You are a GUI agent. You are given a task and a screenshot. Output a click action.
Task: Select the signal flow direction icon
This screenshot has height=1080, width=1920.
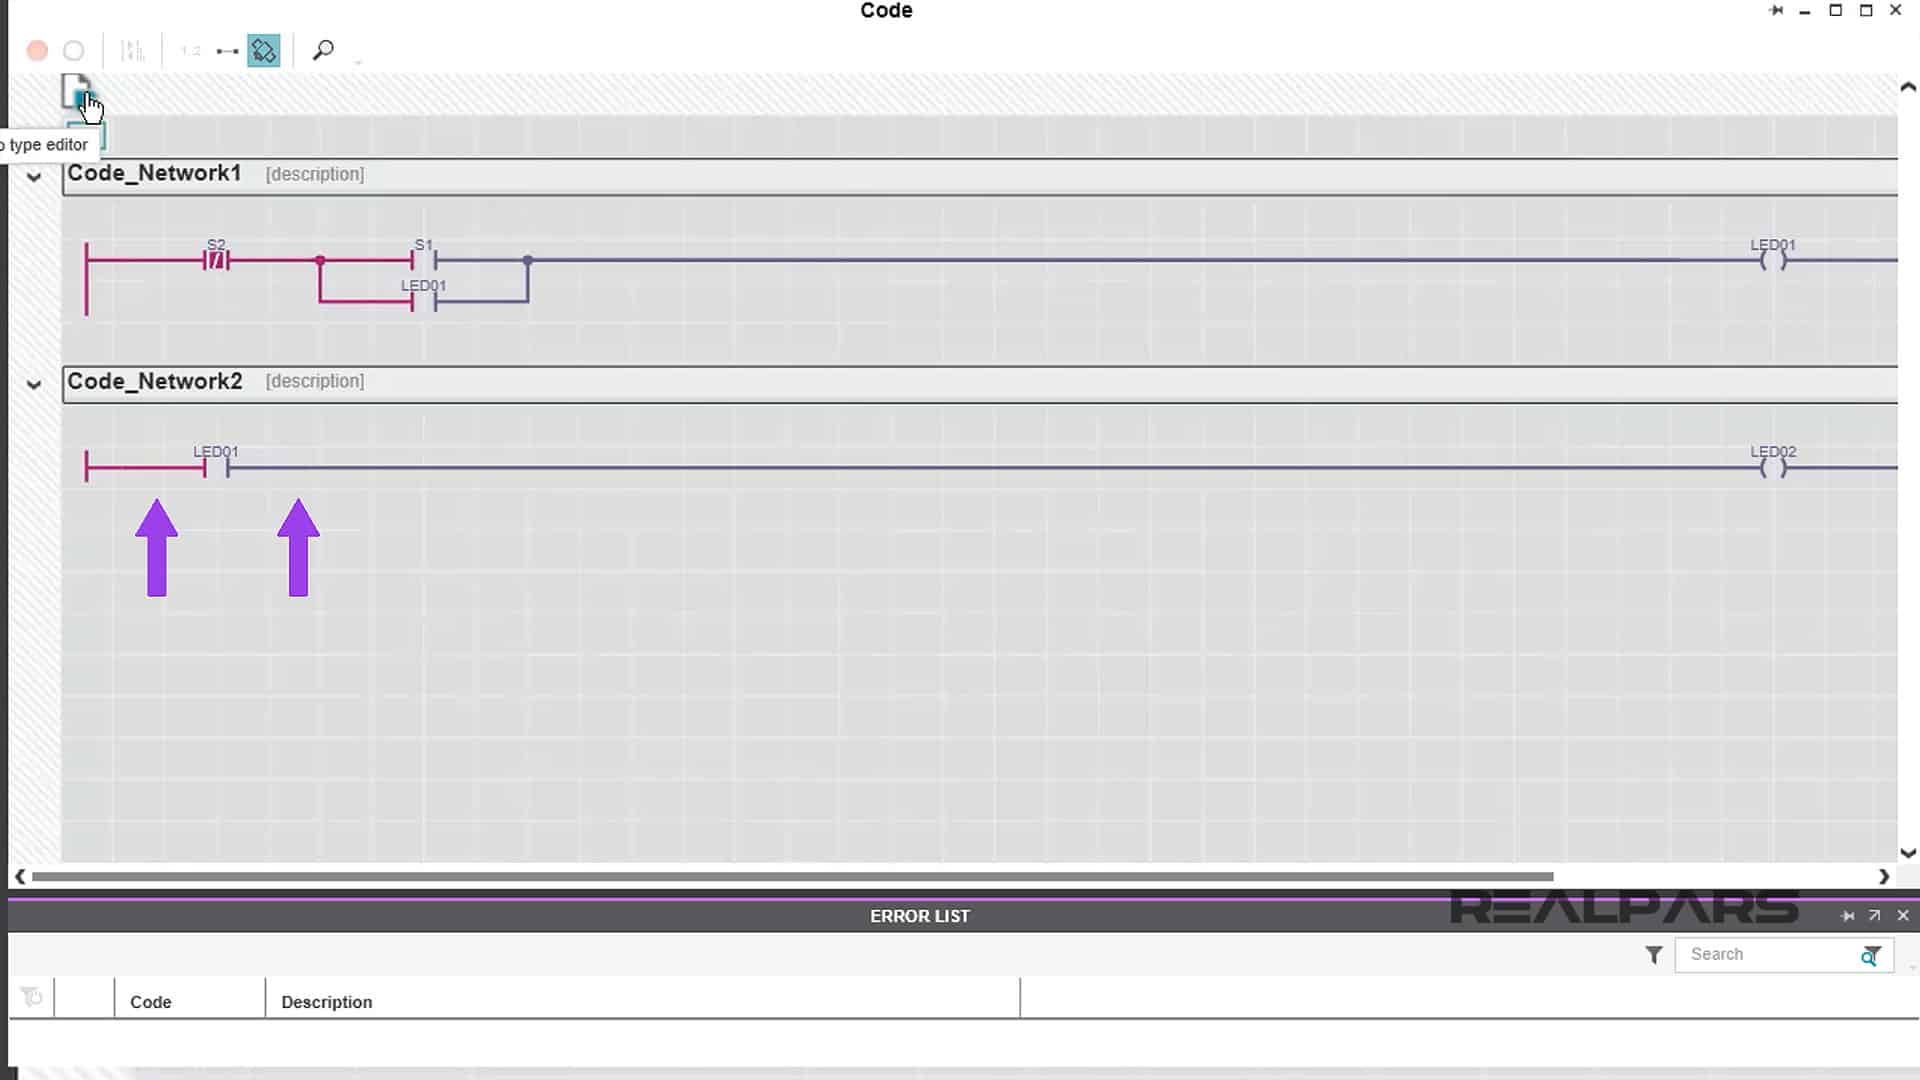pos(227,51)
